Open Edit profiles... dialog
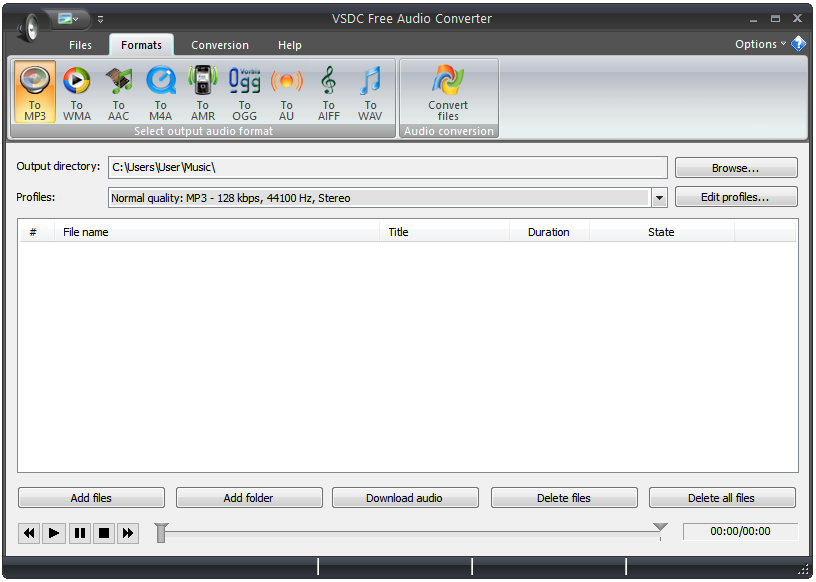Screen dimensions: 816x582 coord(736,197)
